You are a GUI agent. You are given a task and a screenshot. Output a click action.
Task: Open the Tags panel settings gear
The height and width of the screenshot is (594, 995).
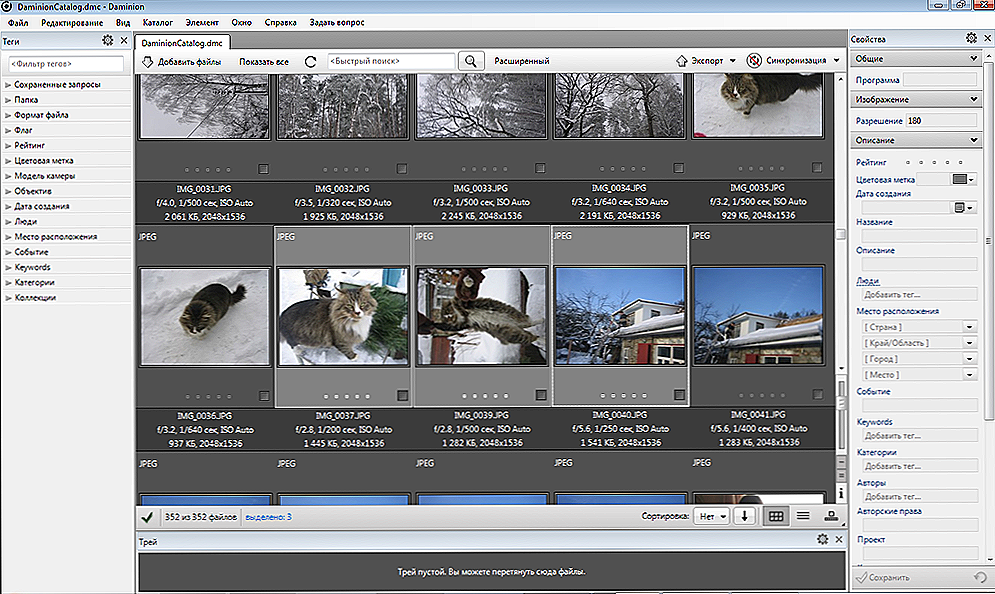(x=106, y=41)
